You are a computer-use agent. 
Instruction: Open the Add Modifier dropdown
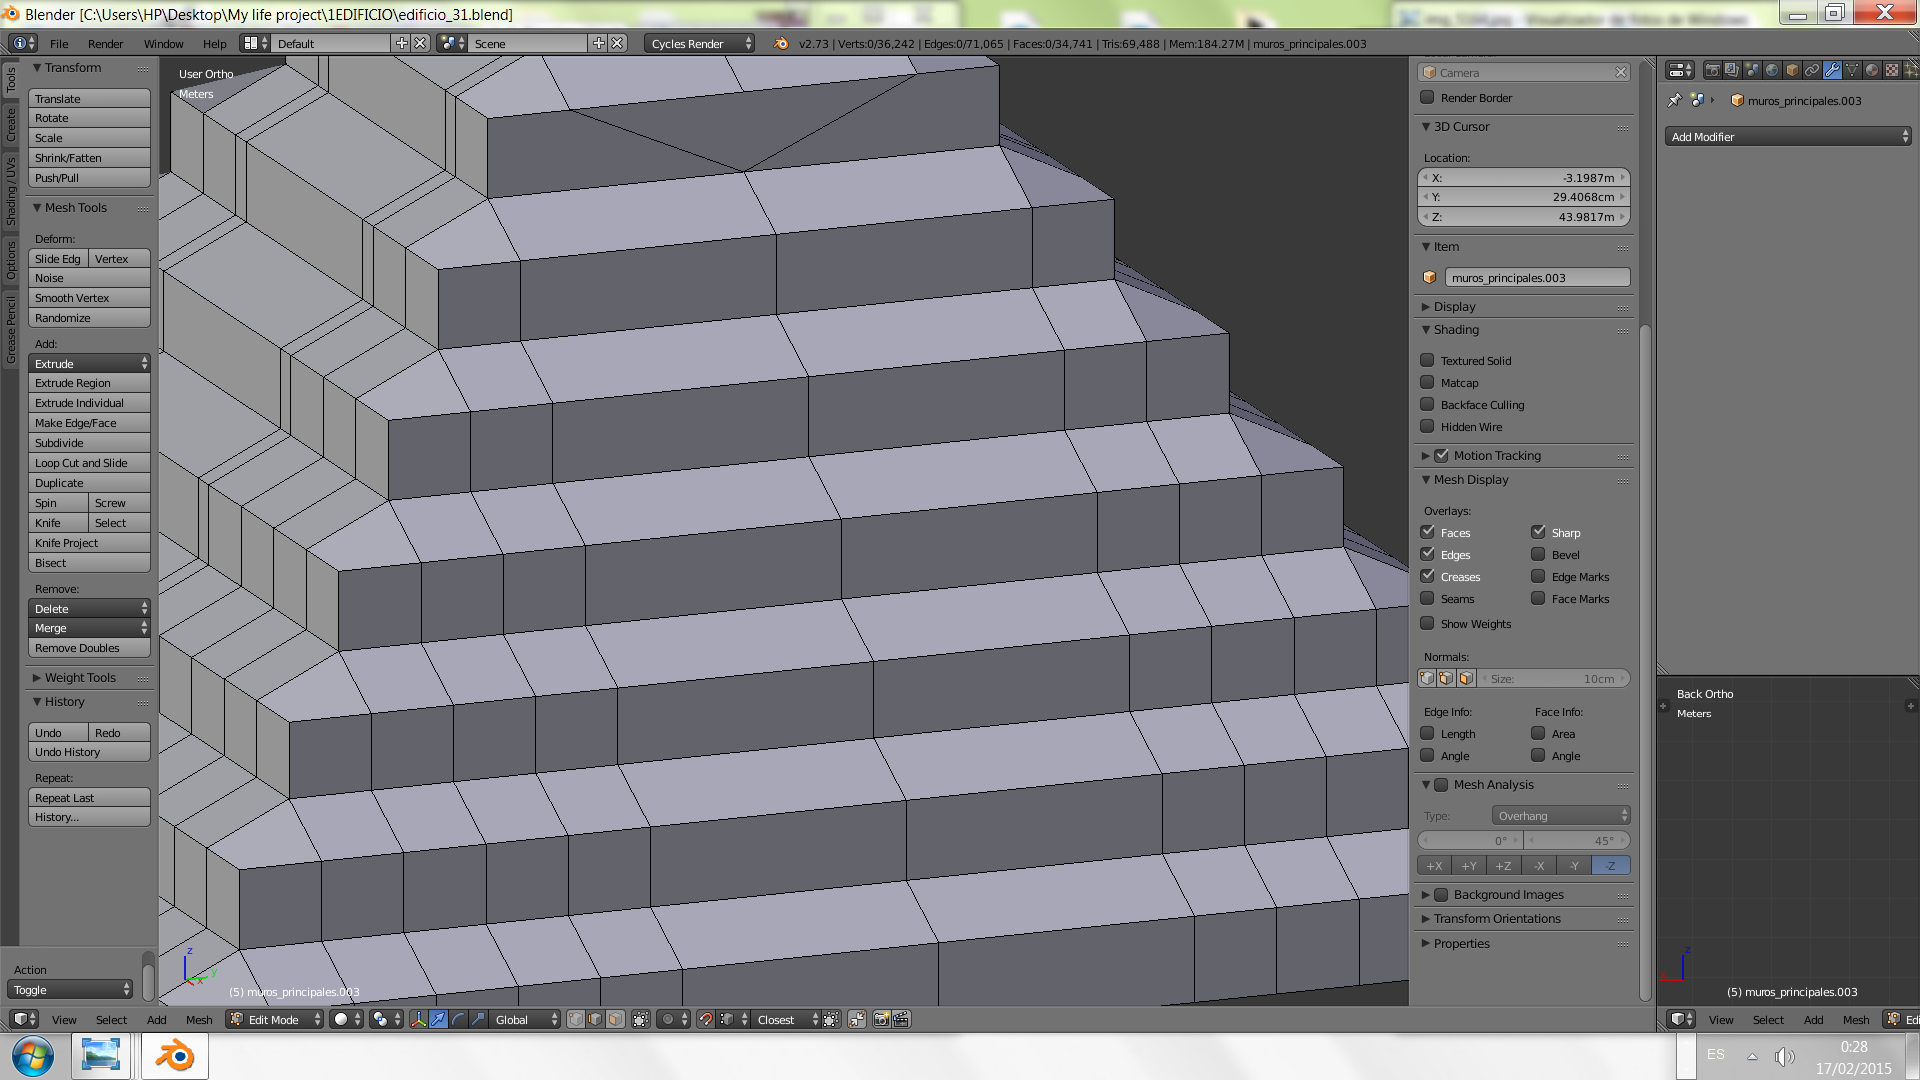coord(1788,137)
